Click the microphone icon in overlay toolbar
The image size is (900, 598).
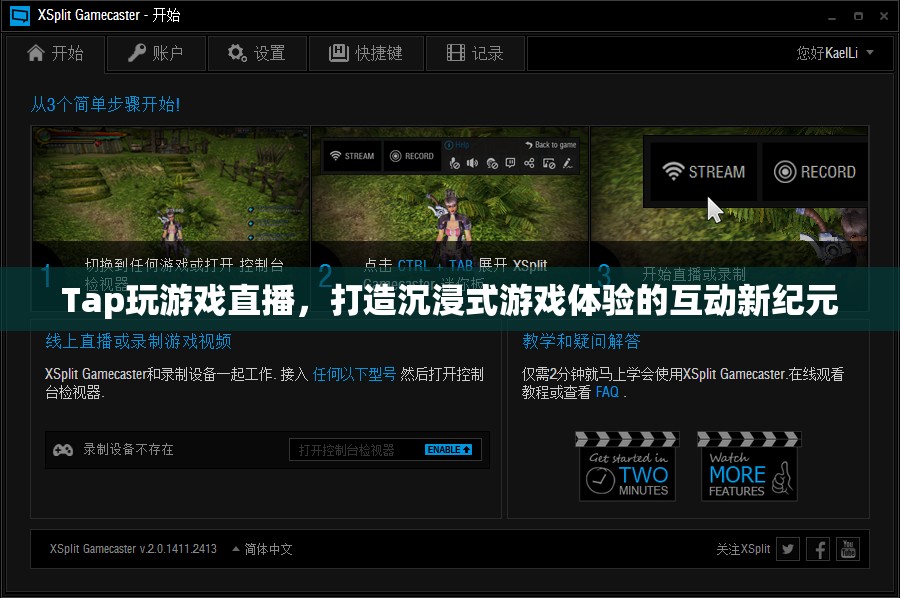[x=455, y=163]
